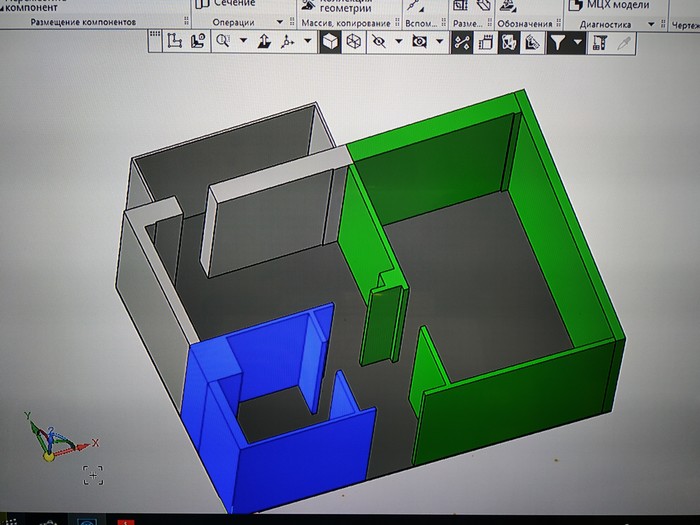Click the greyed-out pencil icon

click(625, 42)
